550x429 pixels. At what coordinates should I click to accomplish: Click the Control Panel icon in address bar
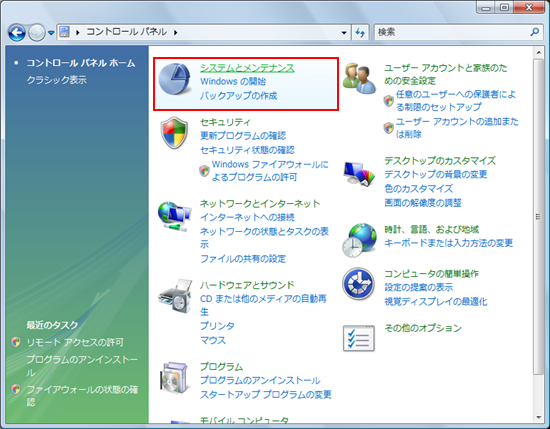(x=65, y=32)
